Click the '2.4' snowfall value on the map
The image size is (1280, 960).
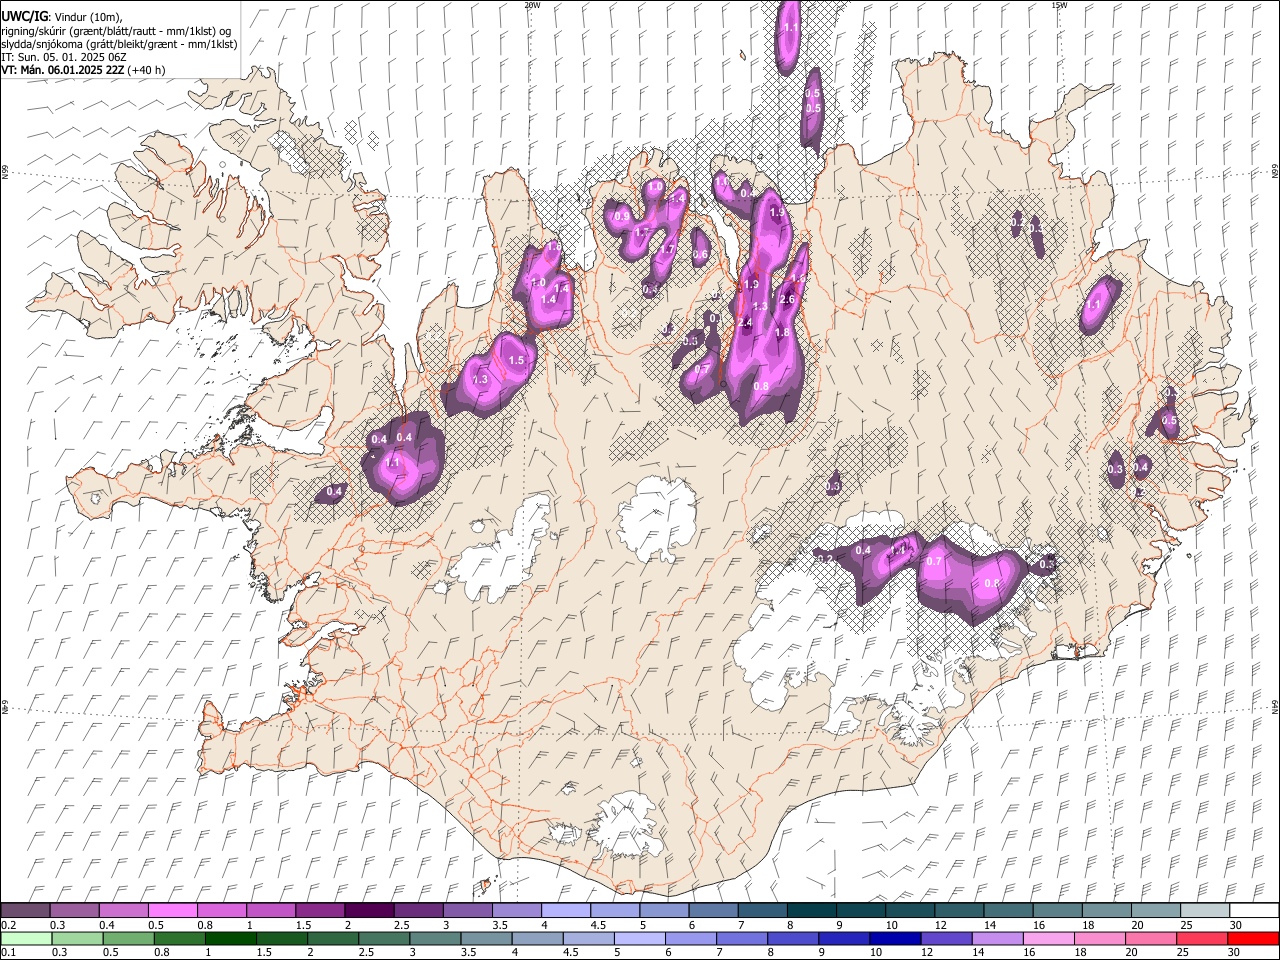[x=744, y=322]
